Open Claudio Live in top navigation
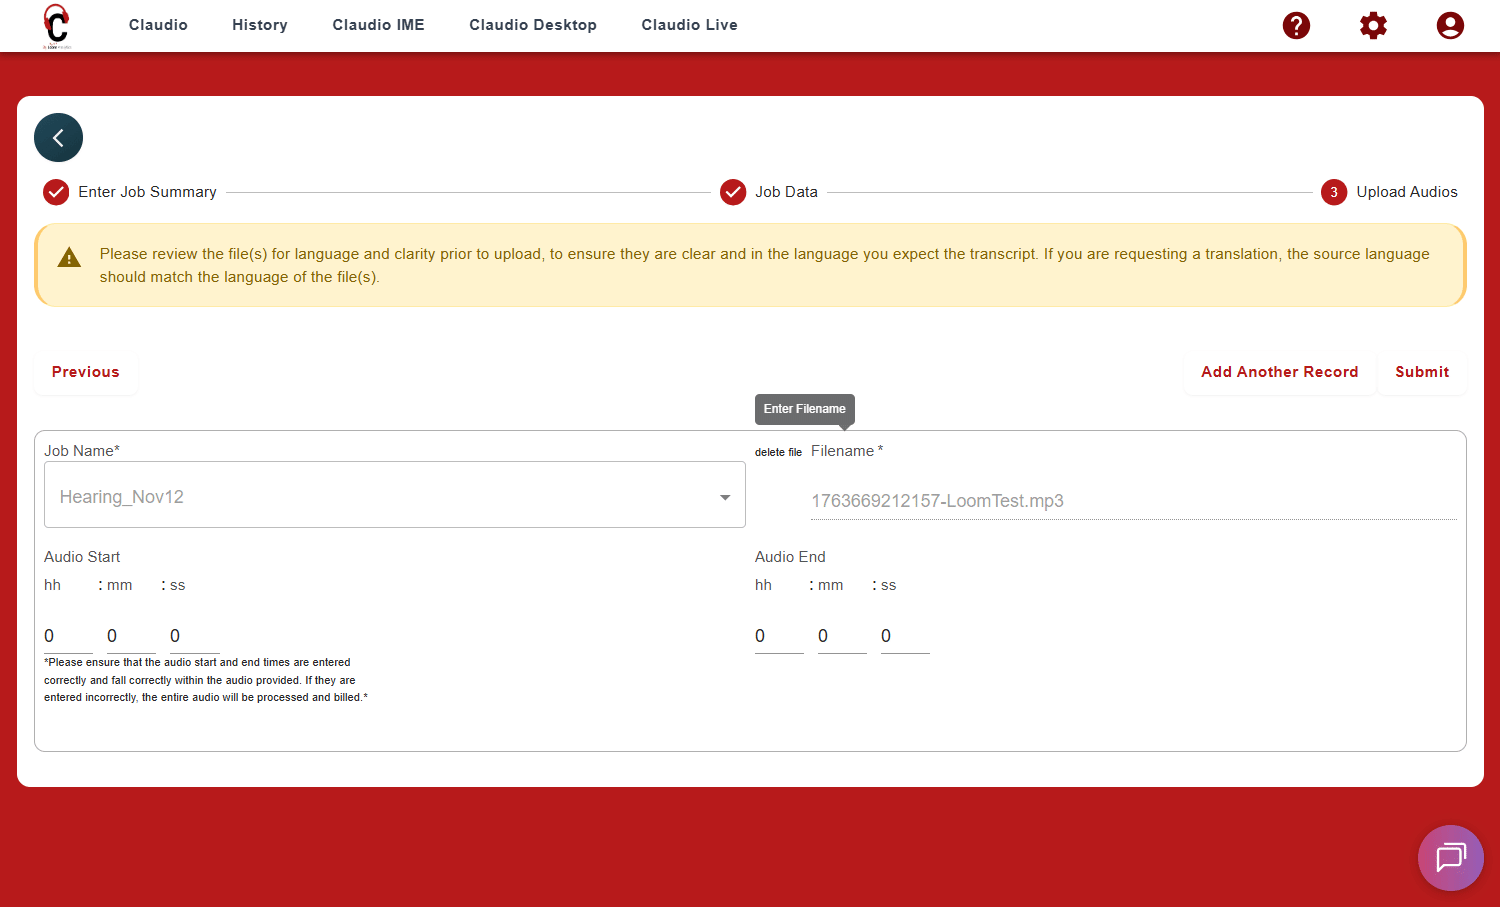The image size is (1500, 907). 689,25
